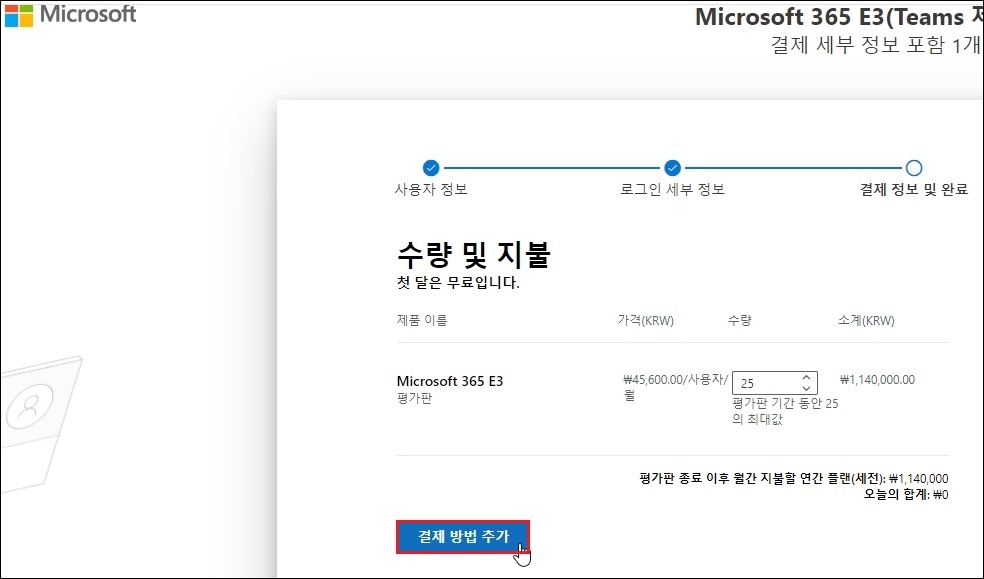The image size is (984, 579).
Task: Click the 첫 달은 무료입니다 text
Action: click(458, 283)
